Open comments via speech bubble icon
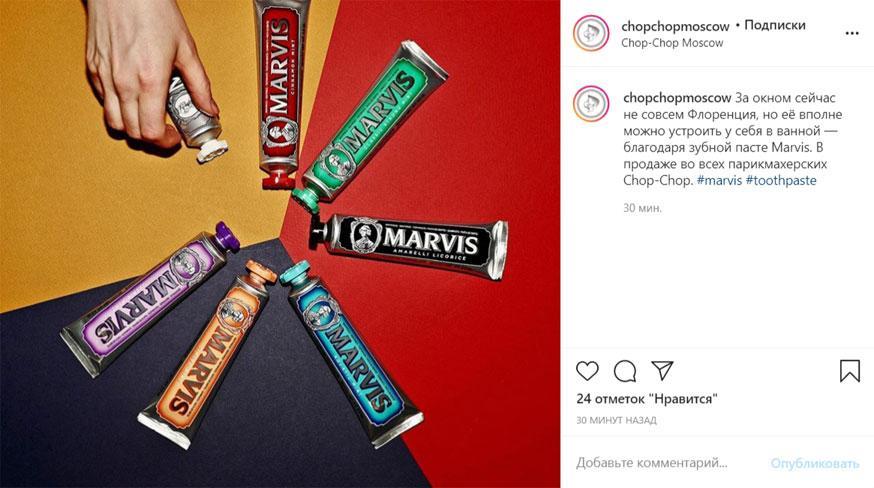The image size is (874, 488). [625, 371]
